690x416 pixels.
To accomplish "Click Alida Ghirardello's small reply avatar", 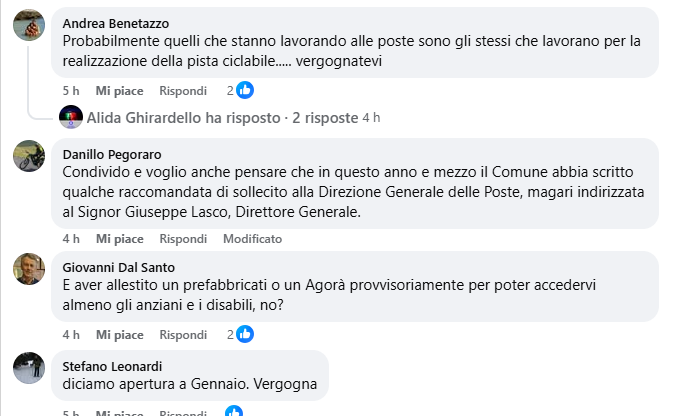I will (x=70, y=117).
